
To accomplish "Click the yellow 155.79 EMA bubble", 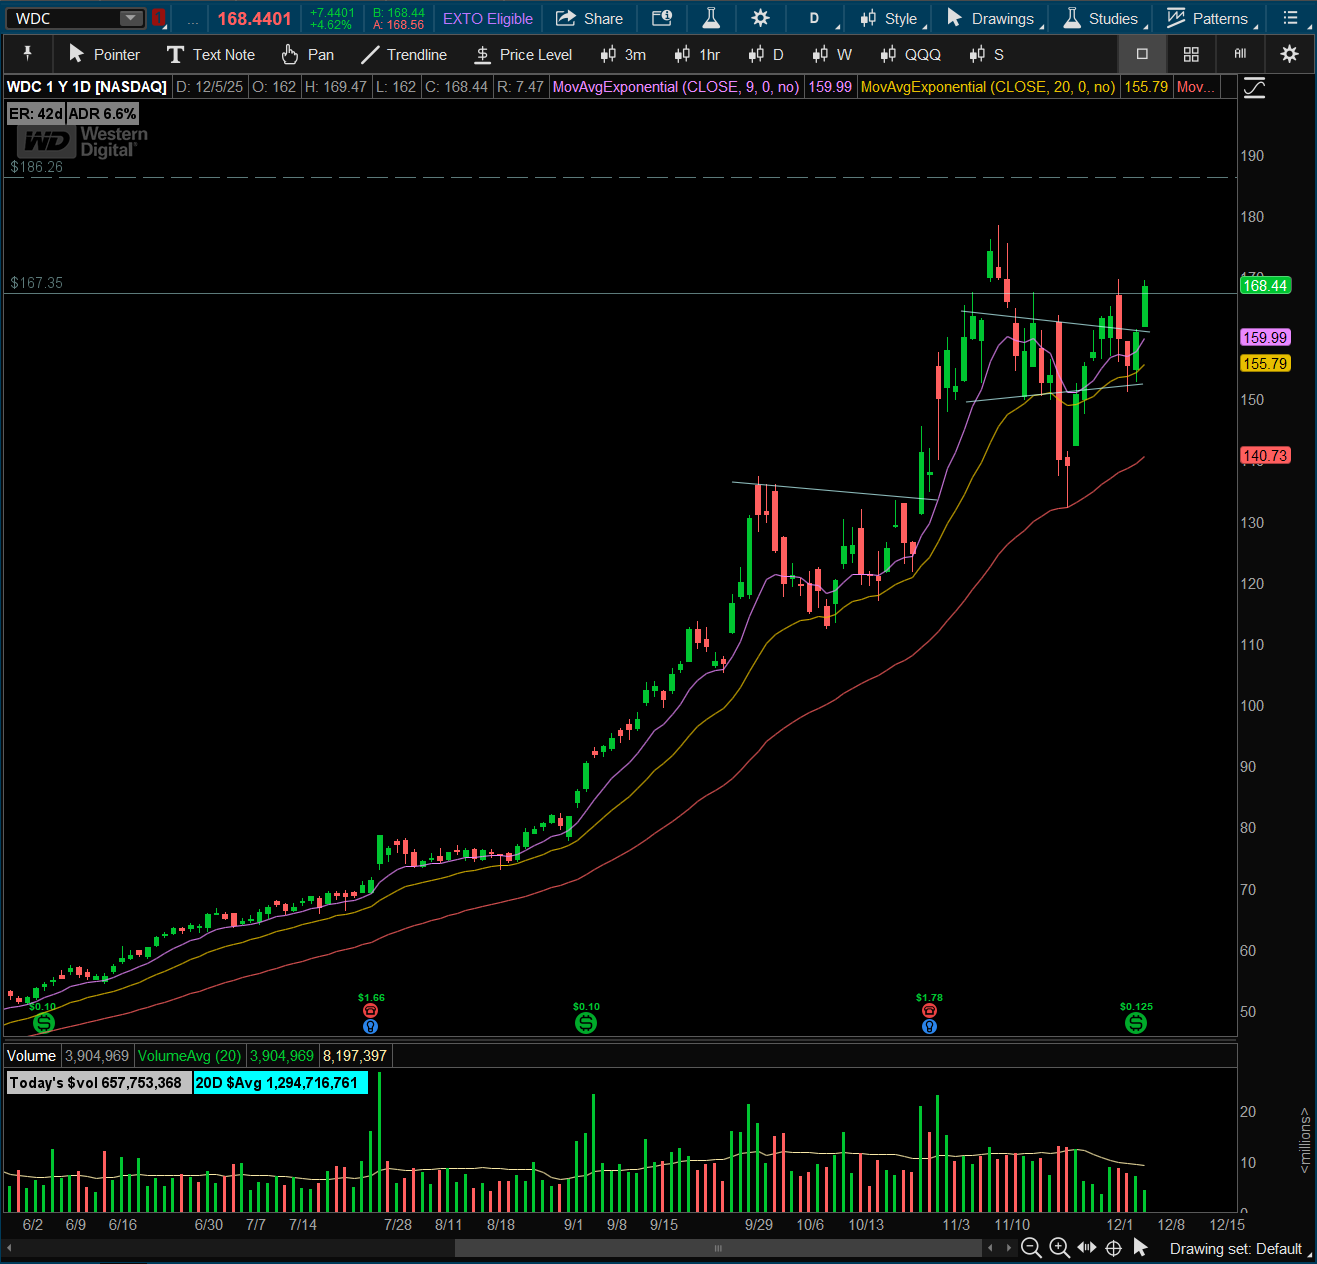I will point(1265,364).
